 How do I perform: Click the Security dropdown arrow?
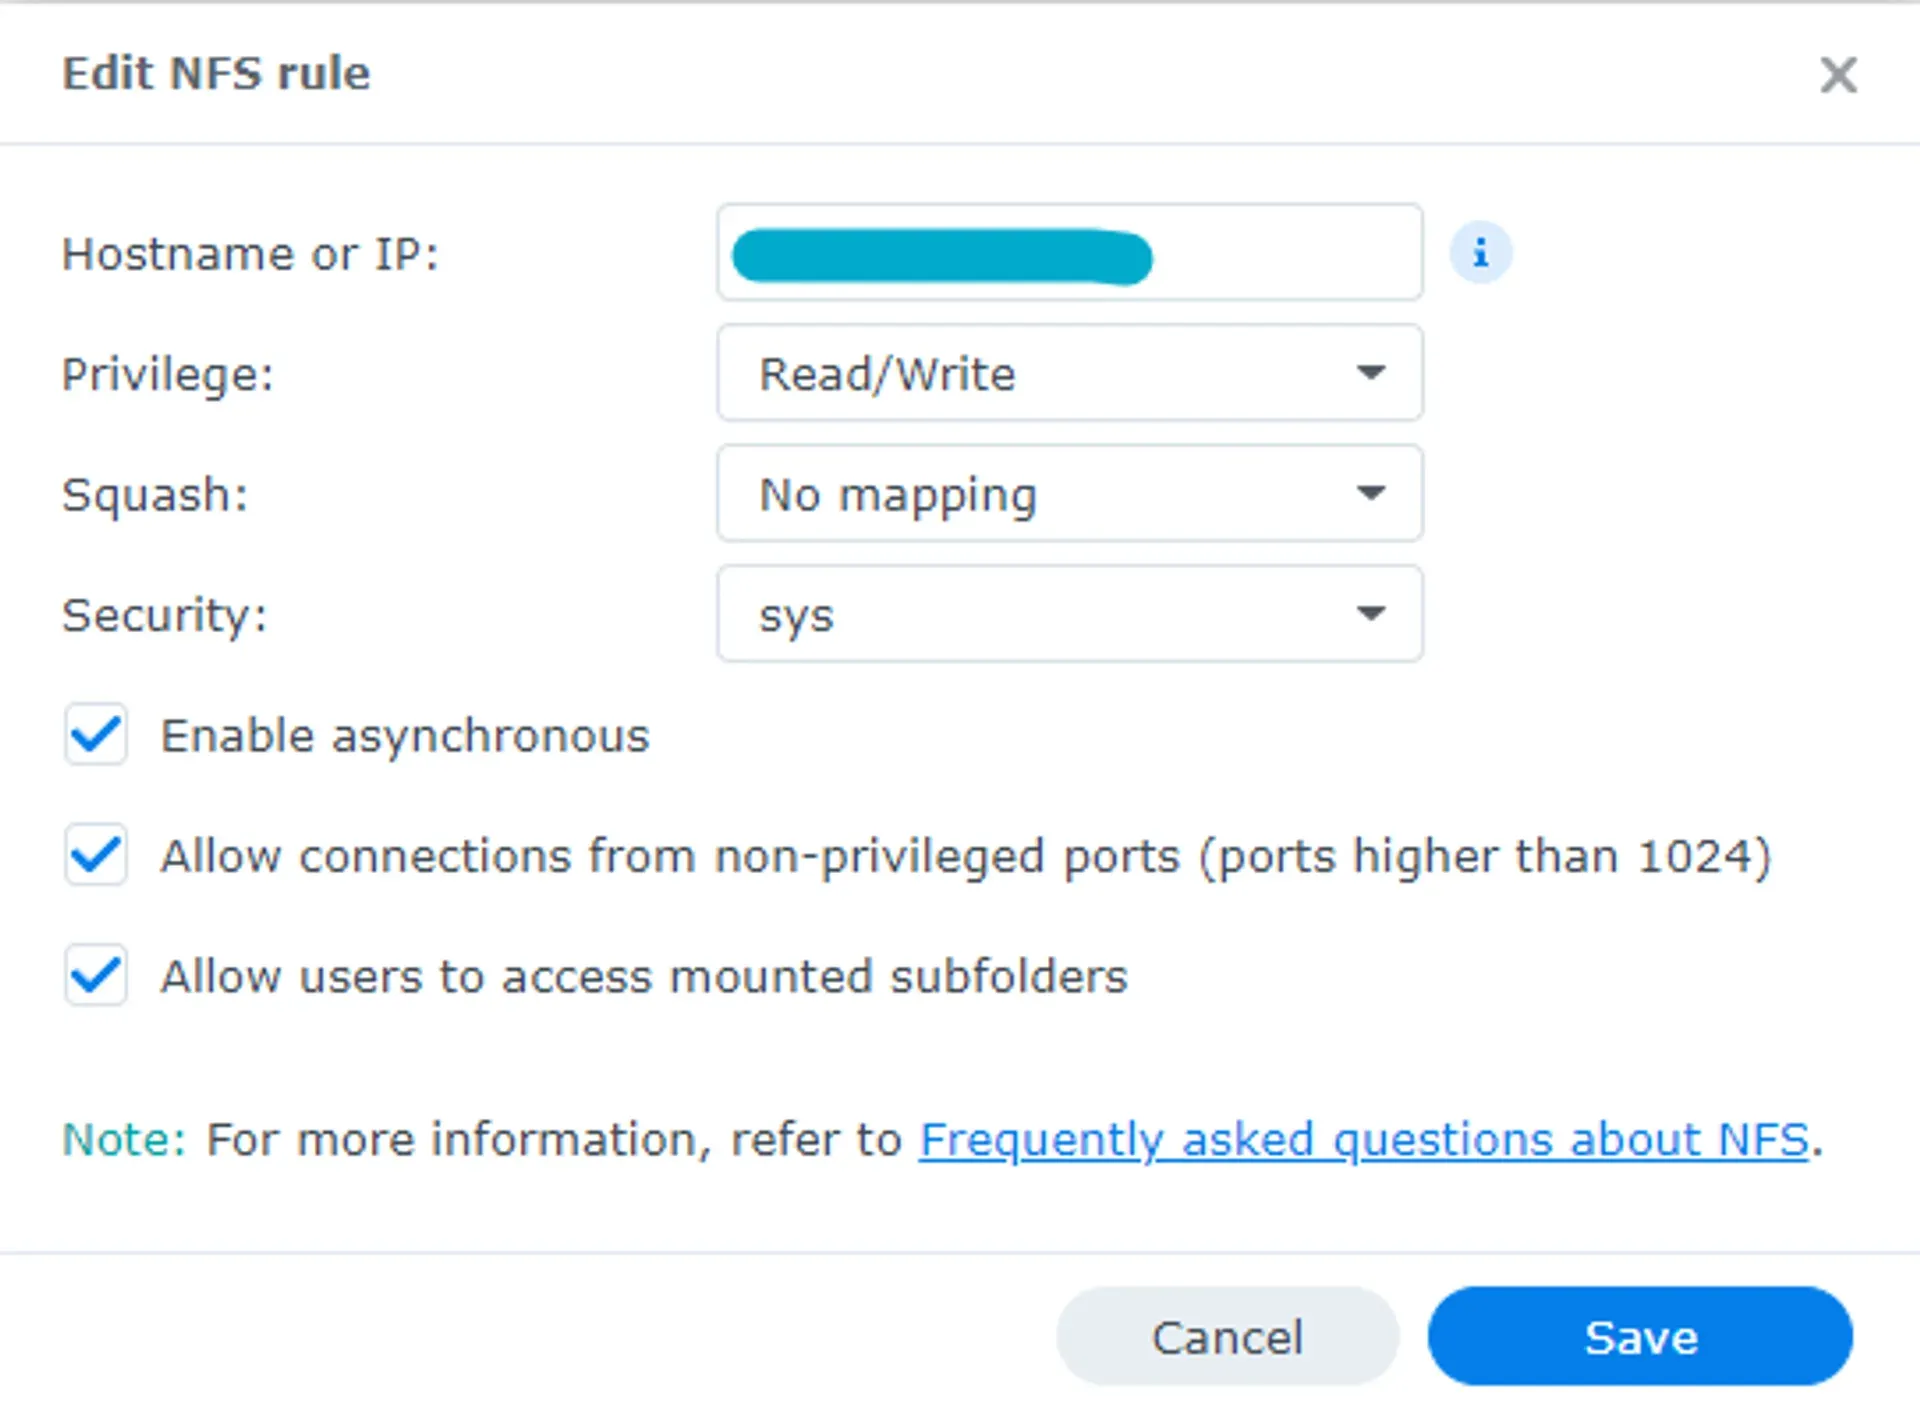point(1371,614)
